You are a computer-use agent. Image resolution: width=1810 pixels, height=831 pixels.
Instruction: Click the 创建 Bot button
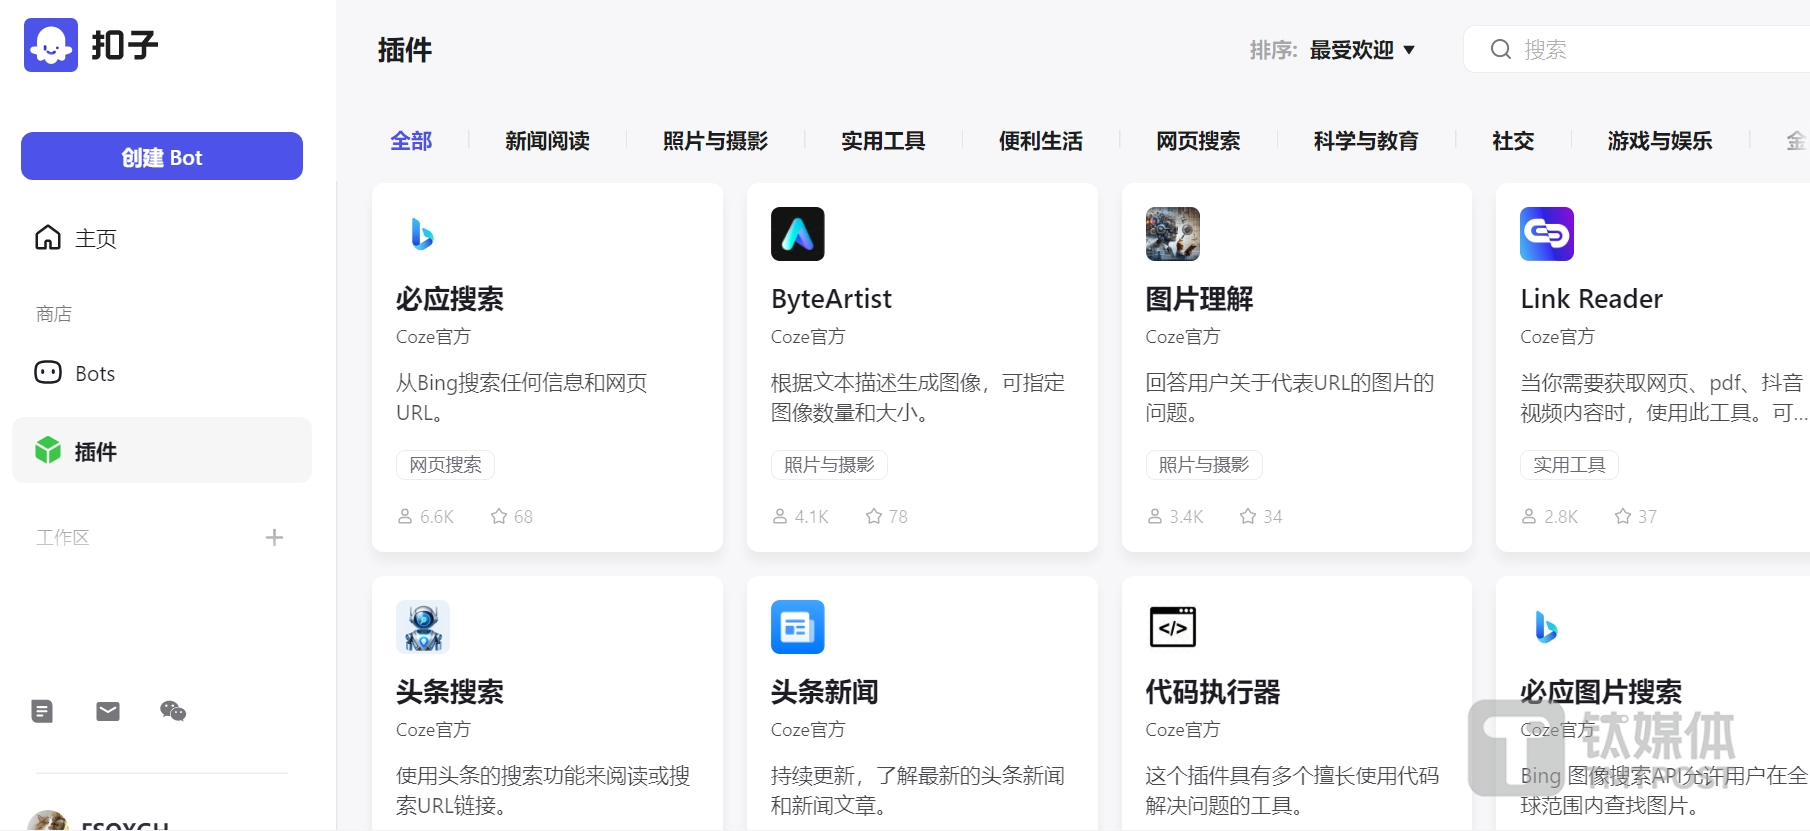pyautogui.click(x=162, y=156)
